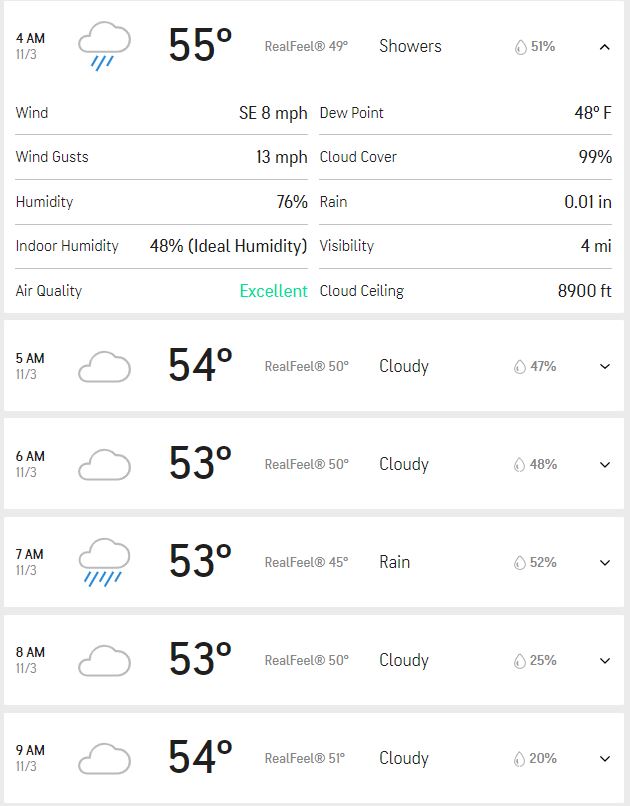Click the raindrop icon beside 20%
This screenshot has height=806, width=630.
(x=520, y=759)
